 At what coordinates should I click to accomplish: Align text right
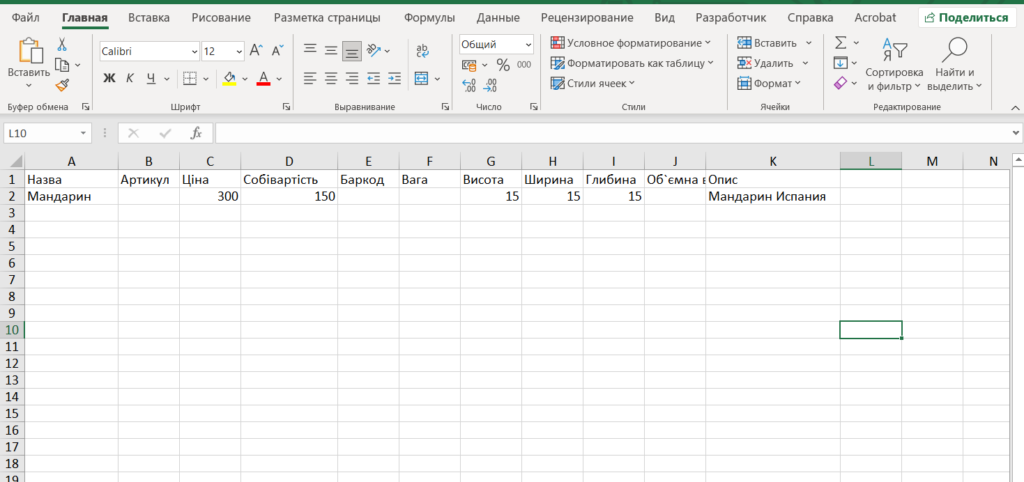(352, 78)
